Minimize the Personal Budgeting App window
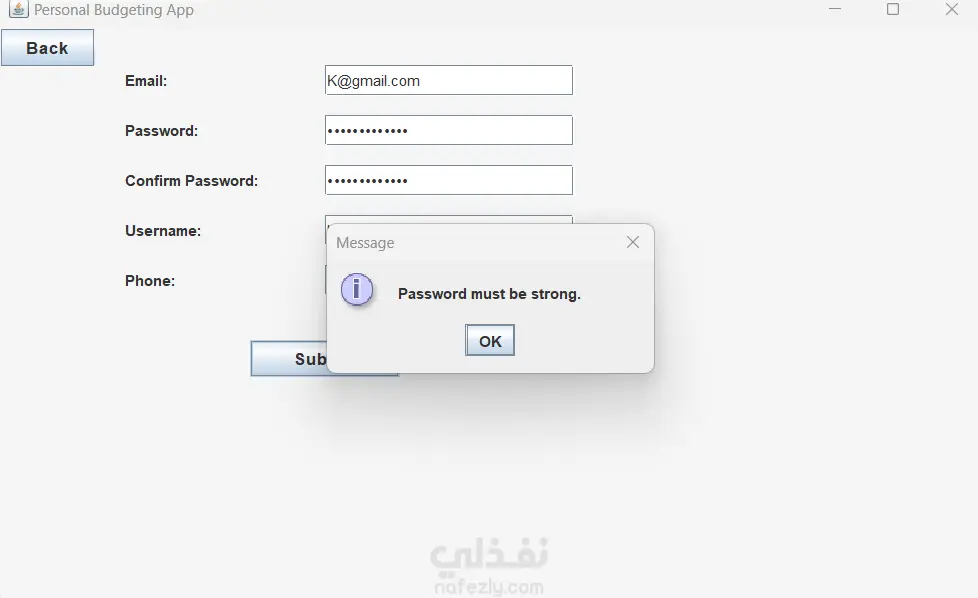 point(835,10)
